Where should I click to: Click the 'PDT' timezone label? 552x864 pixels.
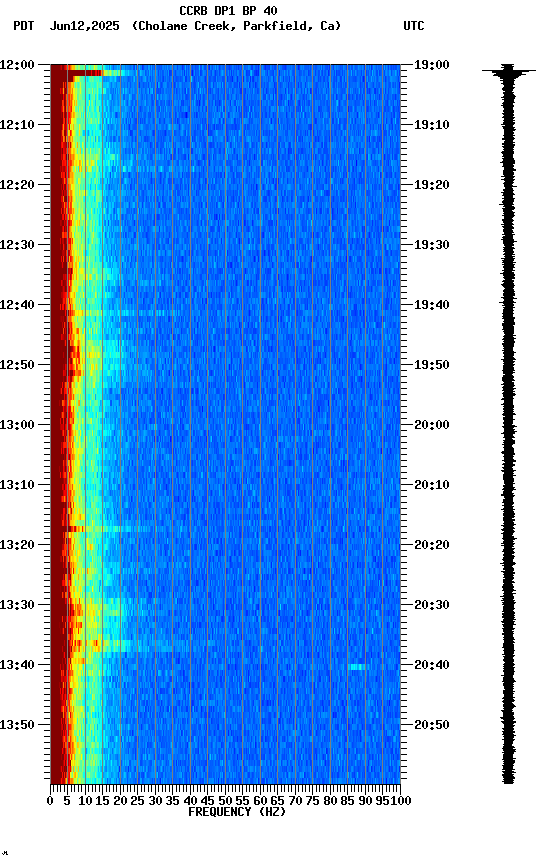tap(24, 26)
